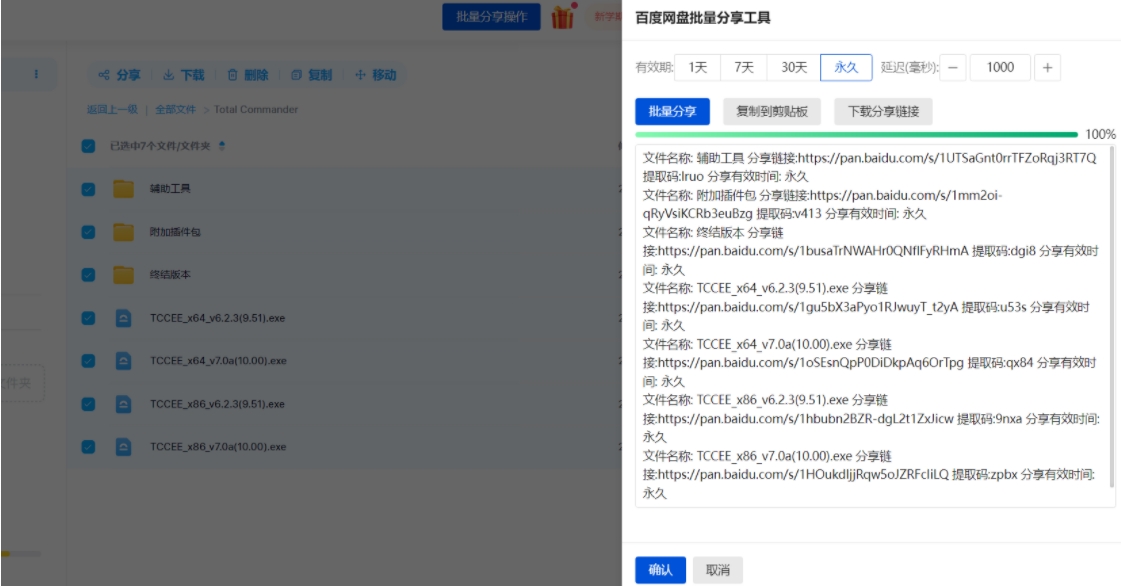1121x586 pixels.
Task: Click the green 100% progress bar
Action: click(856, 134)
